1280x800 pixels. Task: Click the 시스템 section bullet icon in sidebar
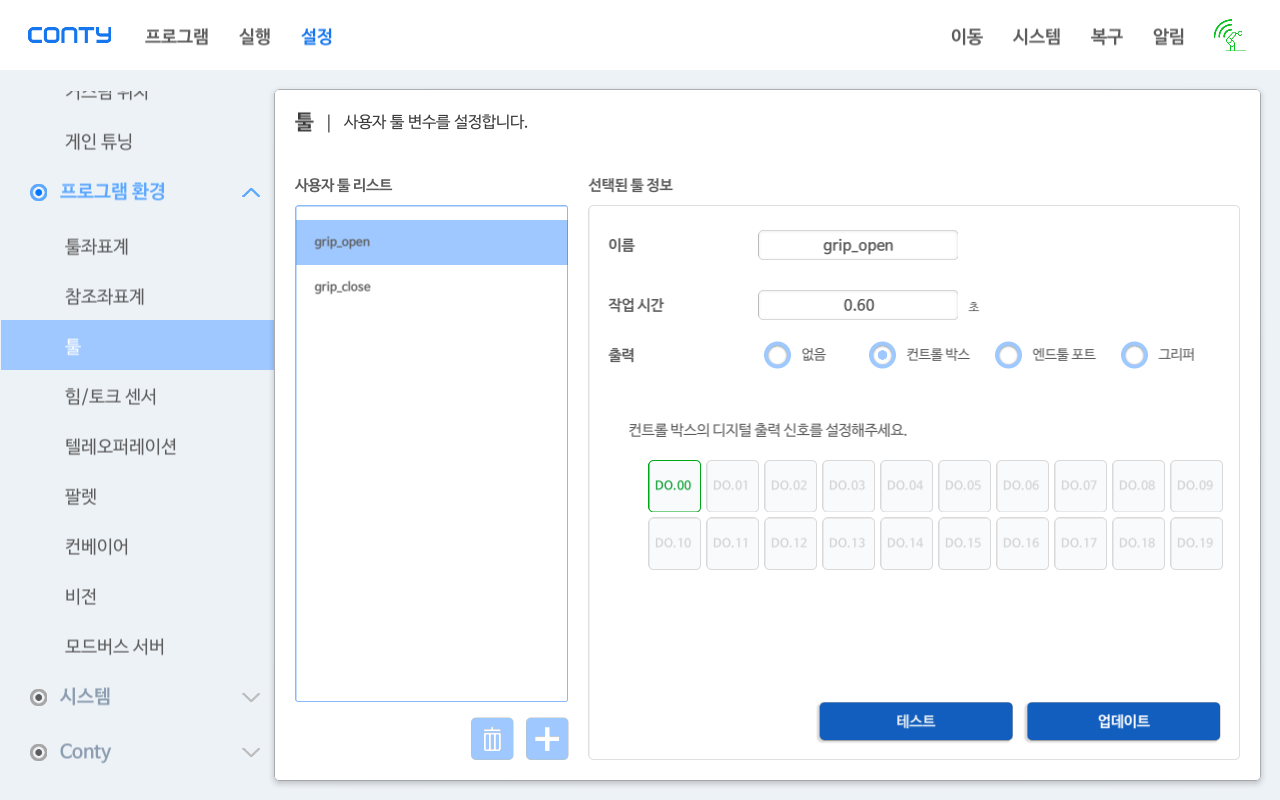(x=39, y=697)
